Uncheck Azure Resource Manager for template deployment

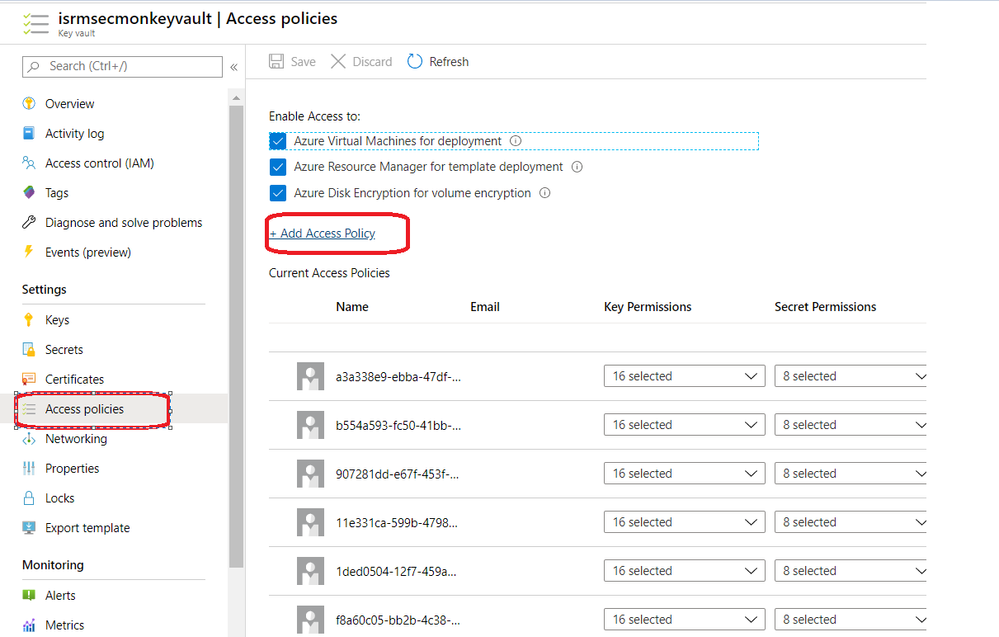(278, 167)
